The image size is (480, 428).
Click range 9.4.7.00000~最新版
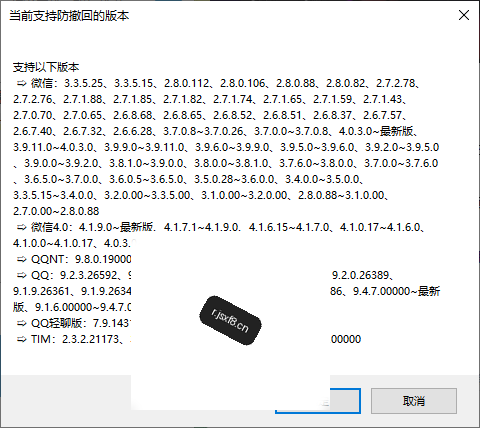pyautogui.click(x=397, y=291)
